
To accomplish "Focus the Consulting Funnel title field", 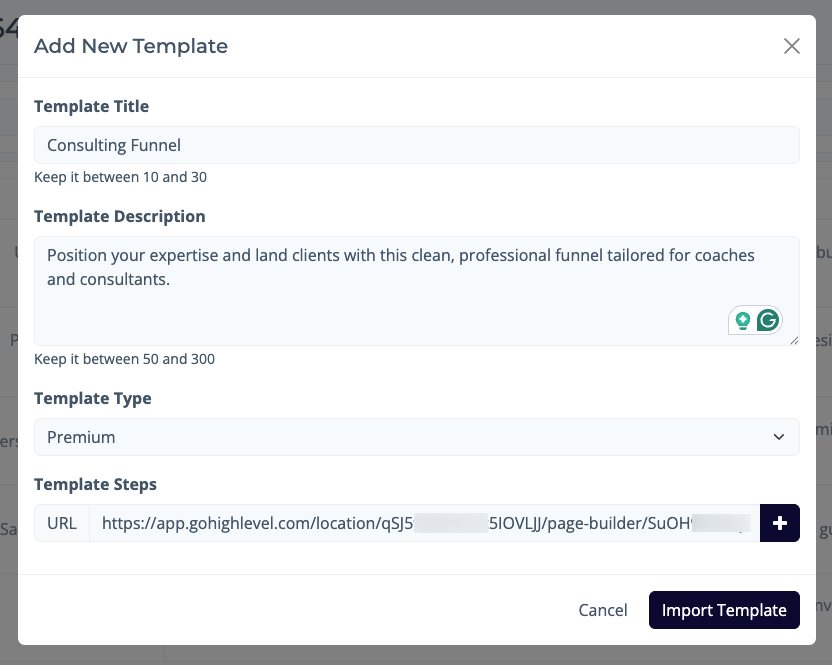I will point(416,145).
